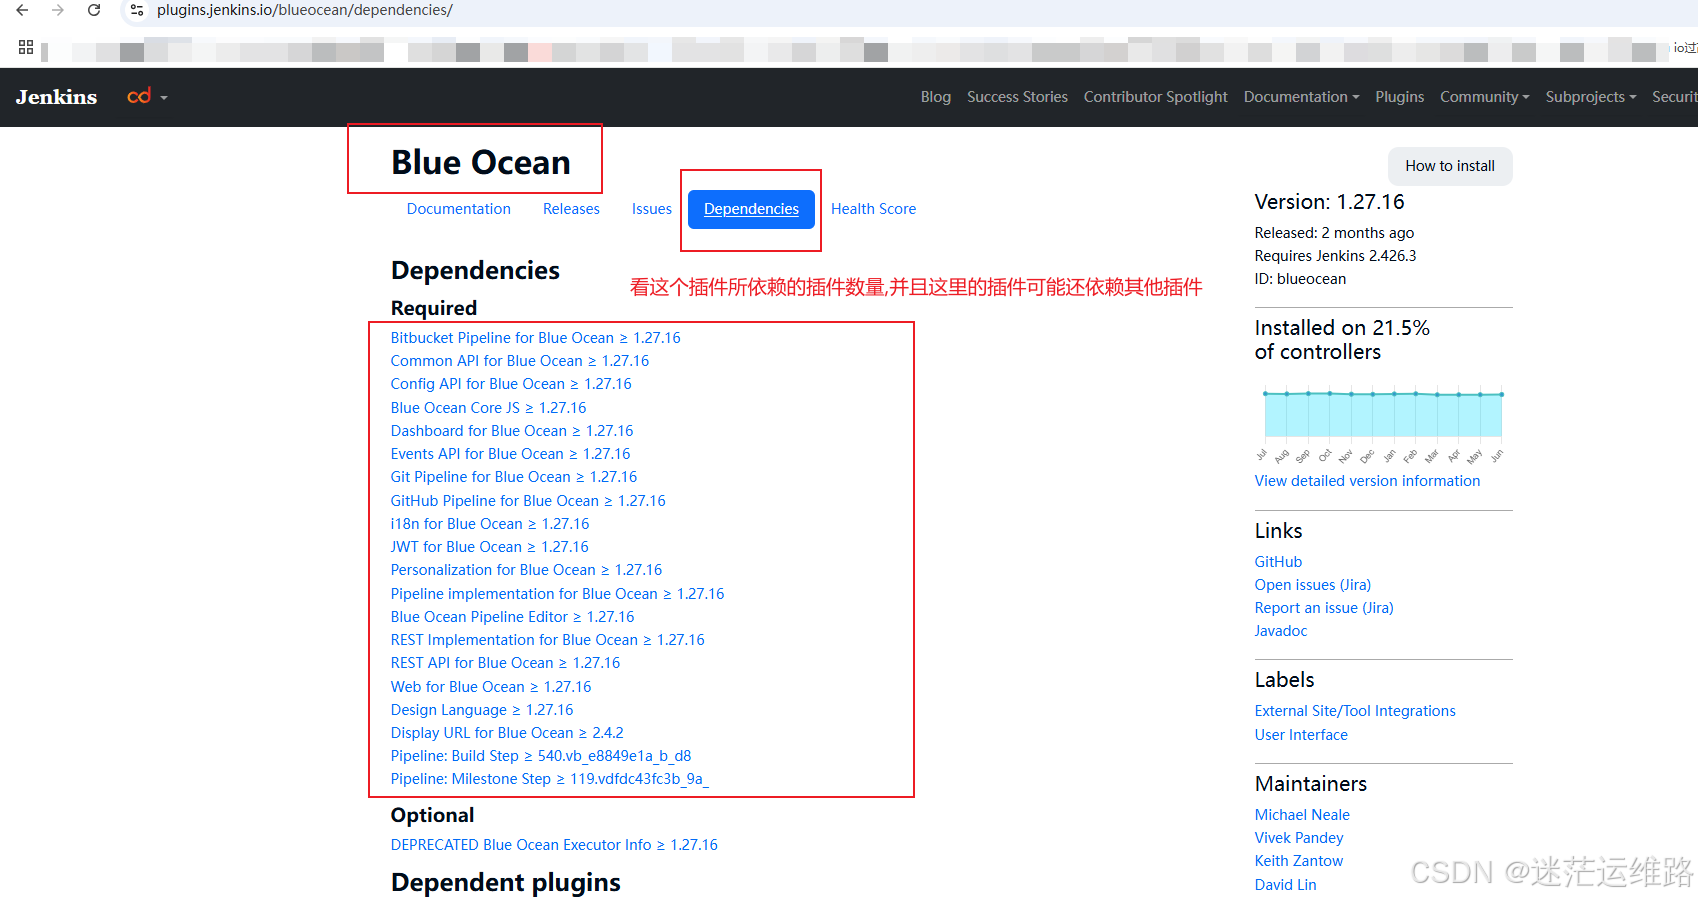Image resolution: width=1698 pixels, height=902 pixels.
Task: Open Bitbucket Pipeline for Blue Ocean
Action: pos(535,338)
